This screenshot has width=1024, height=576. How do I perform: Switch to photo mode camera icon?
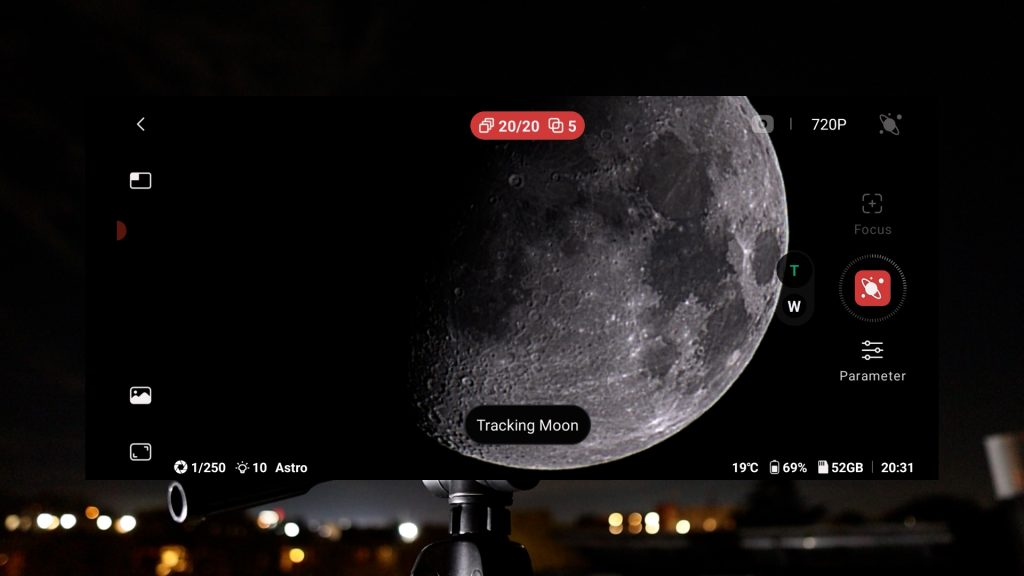(763, 124)
